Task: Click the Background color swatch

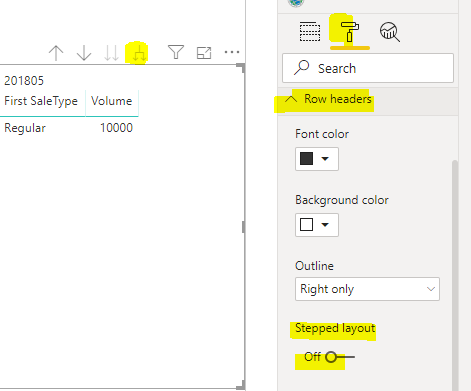Action: [x=306, y=225]
